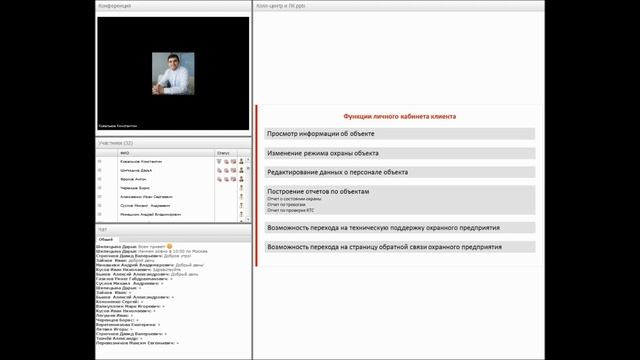Click left marker icon beside Суслов Михаил Андреевич
The height and width of the screenshot is (360, 640).
(99, 206)
